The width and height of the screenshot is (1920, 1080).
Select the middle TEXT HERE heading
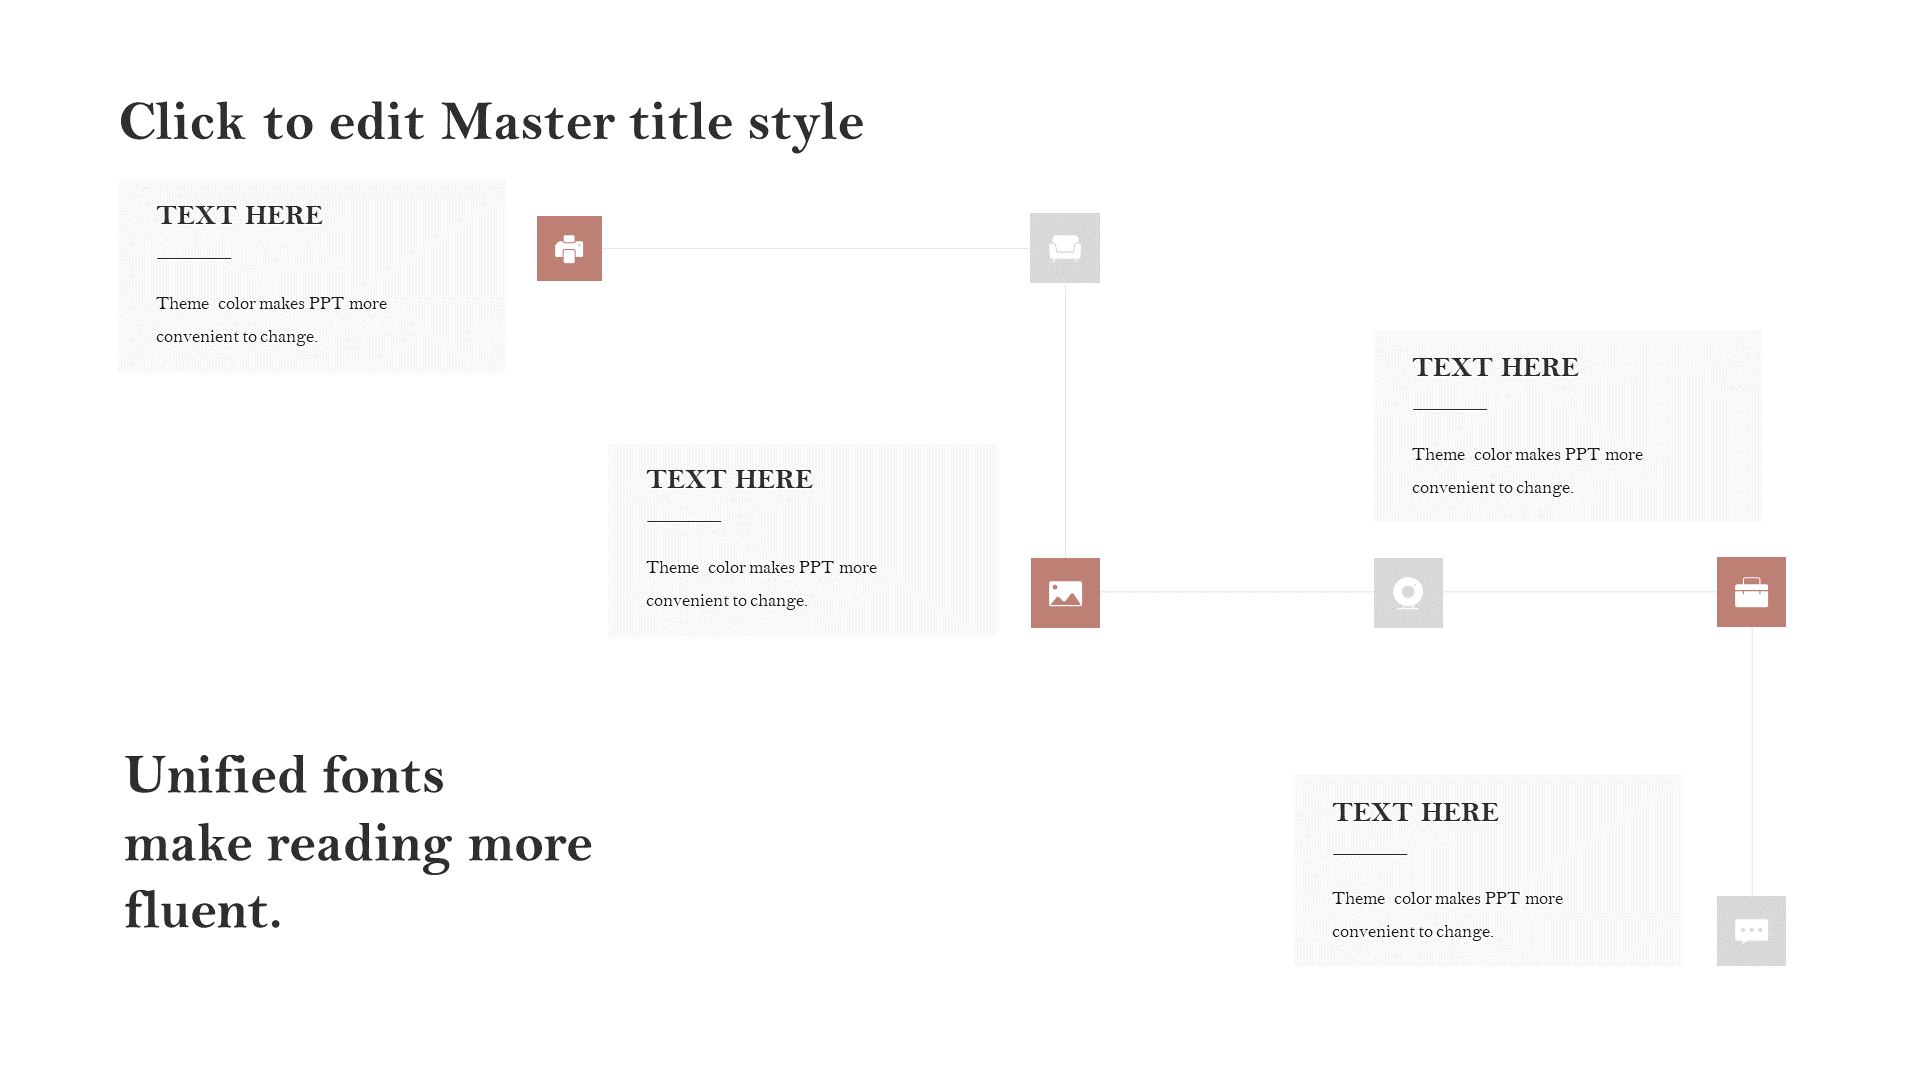tap(729, 479)
